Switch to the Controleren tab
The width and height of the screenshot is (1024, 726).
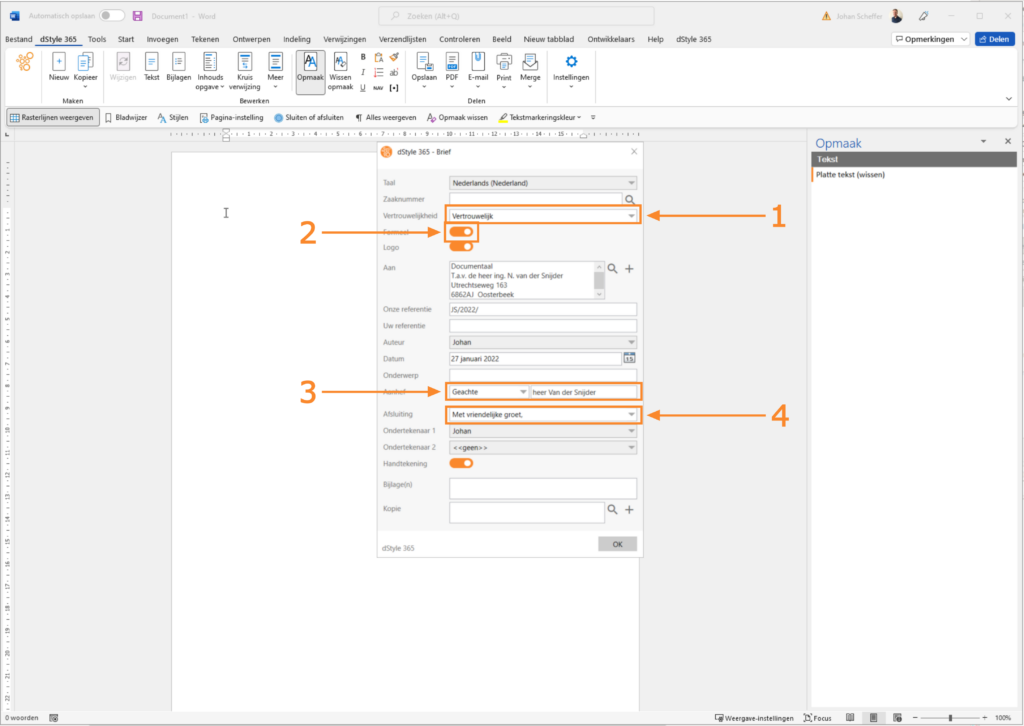(x=460, y=39)
